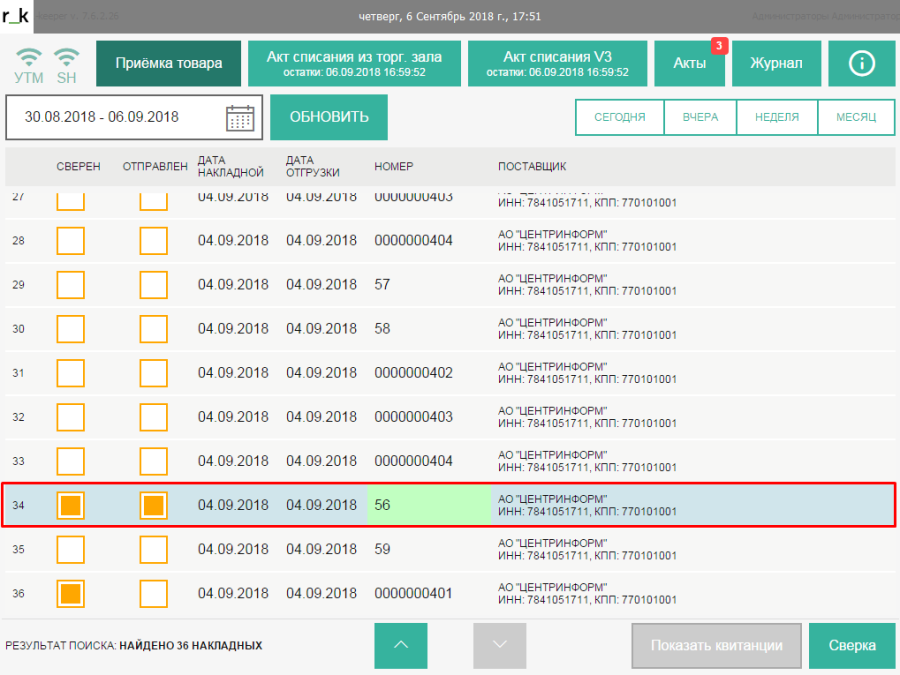Viewport: 900px width, 675px height.
Task: Click the Сверка button
Action: pos(852,645)
